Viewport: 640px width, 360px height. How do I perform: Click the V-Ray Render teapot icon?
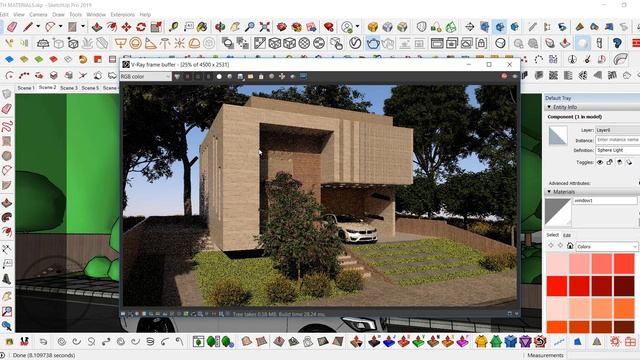pyautogui.click(x=373, y=43)
